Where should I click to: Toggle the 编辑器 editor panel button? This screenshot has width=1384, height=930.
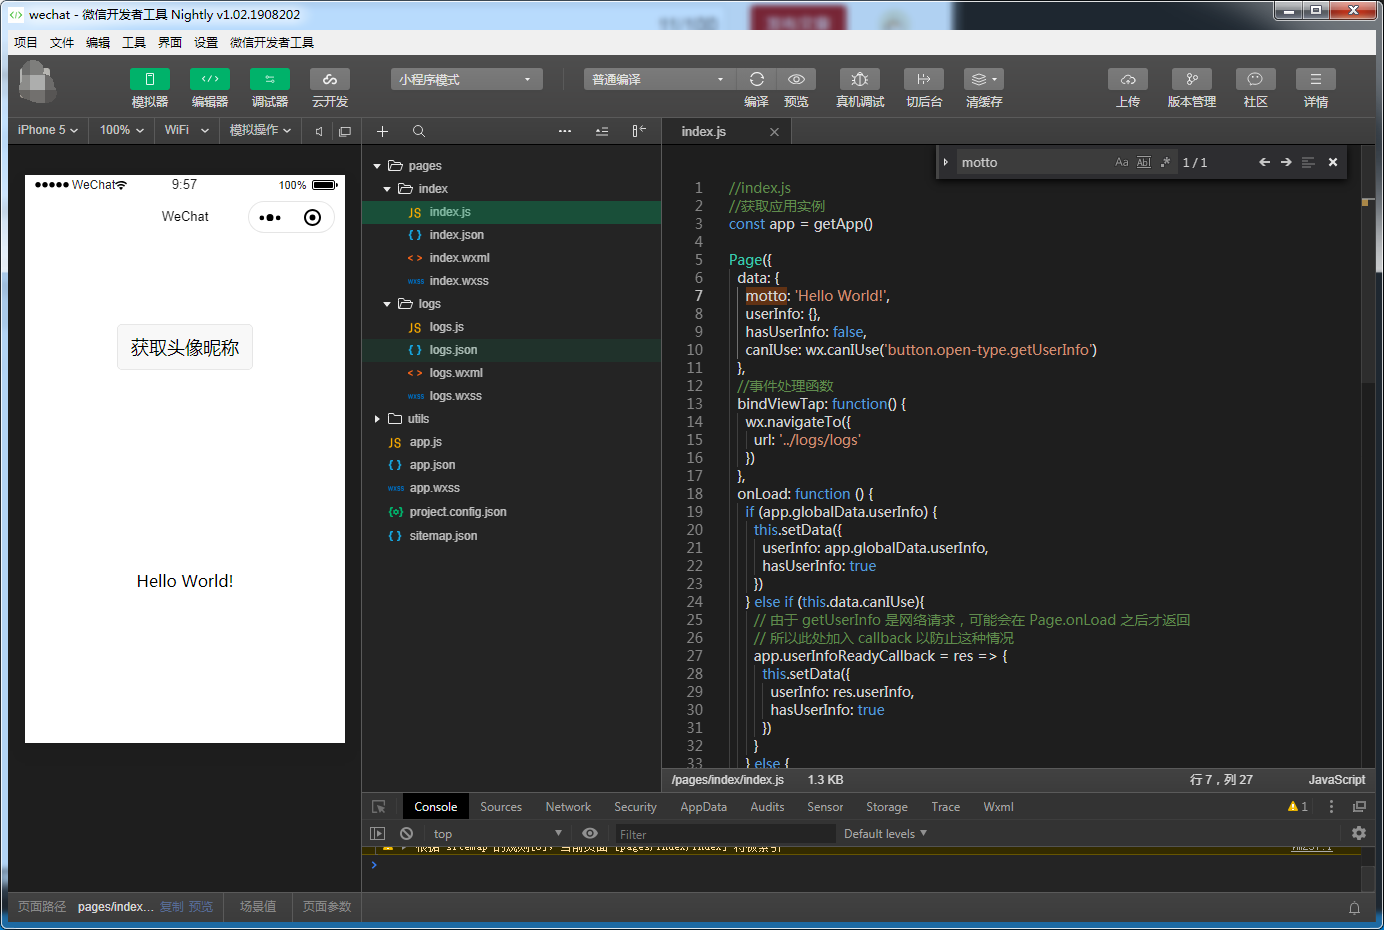[210, 79]
